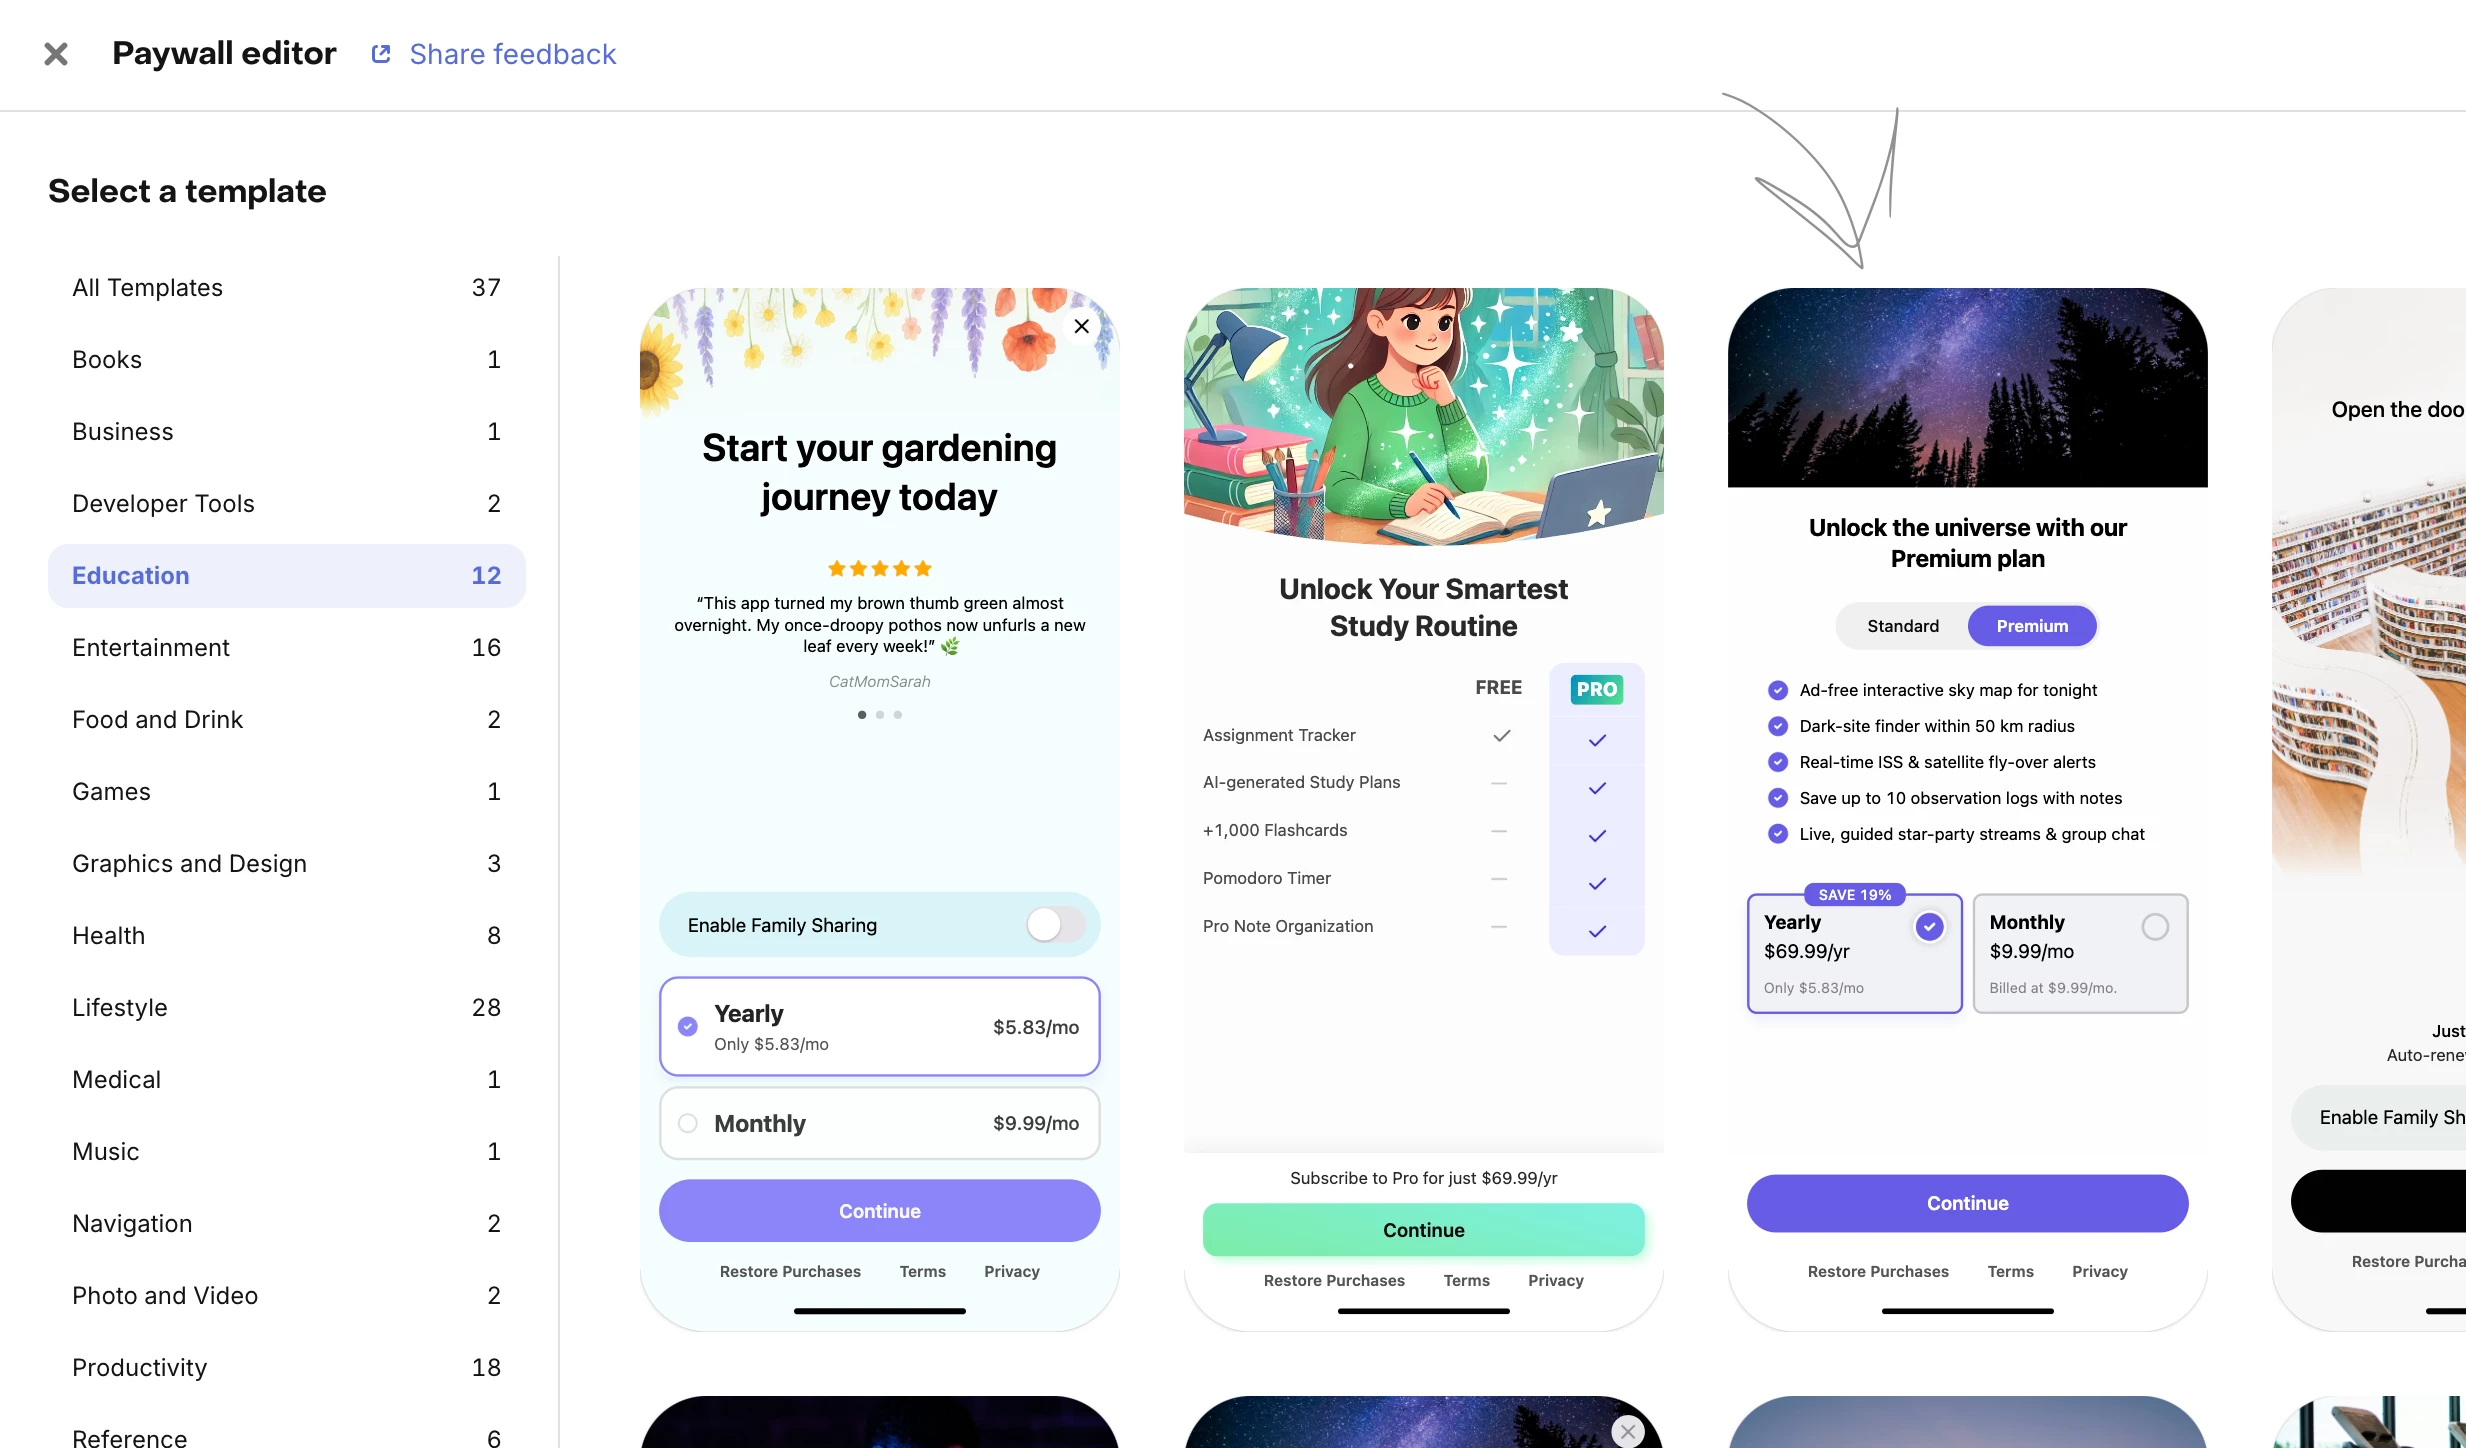The height and width of the screenshot is (1448, 2466).
Task: Click the SAVE 19% badge on Yearly plan
Action: pos(1855,895)
